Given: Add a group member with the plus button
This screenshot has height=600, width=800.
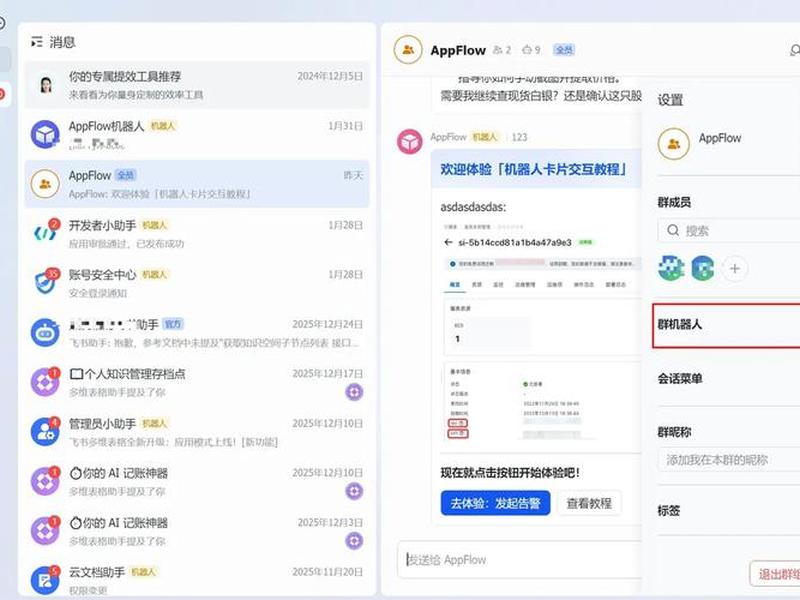Looking at the screenshot, I should coord(735,268).
